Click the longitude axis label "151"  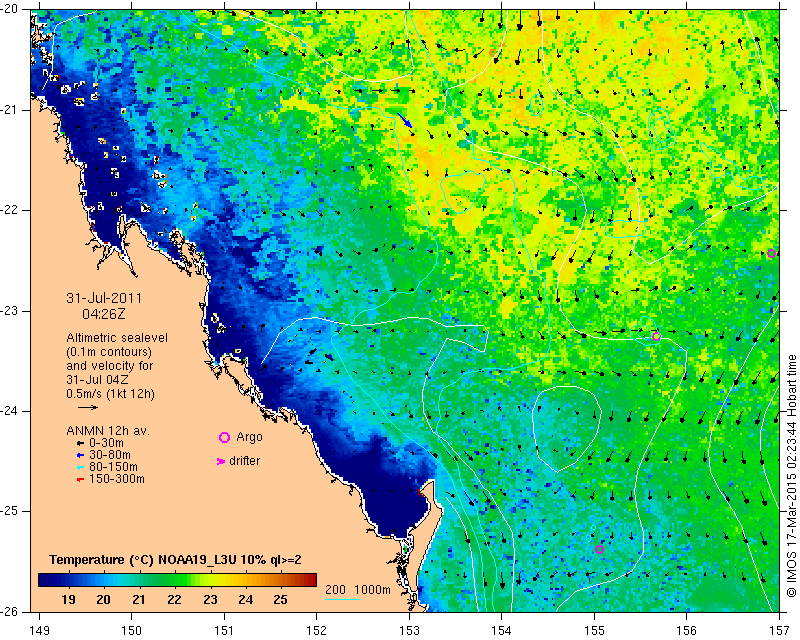pyautogui.click(x=224, y=631)
